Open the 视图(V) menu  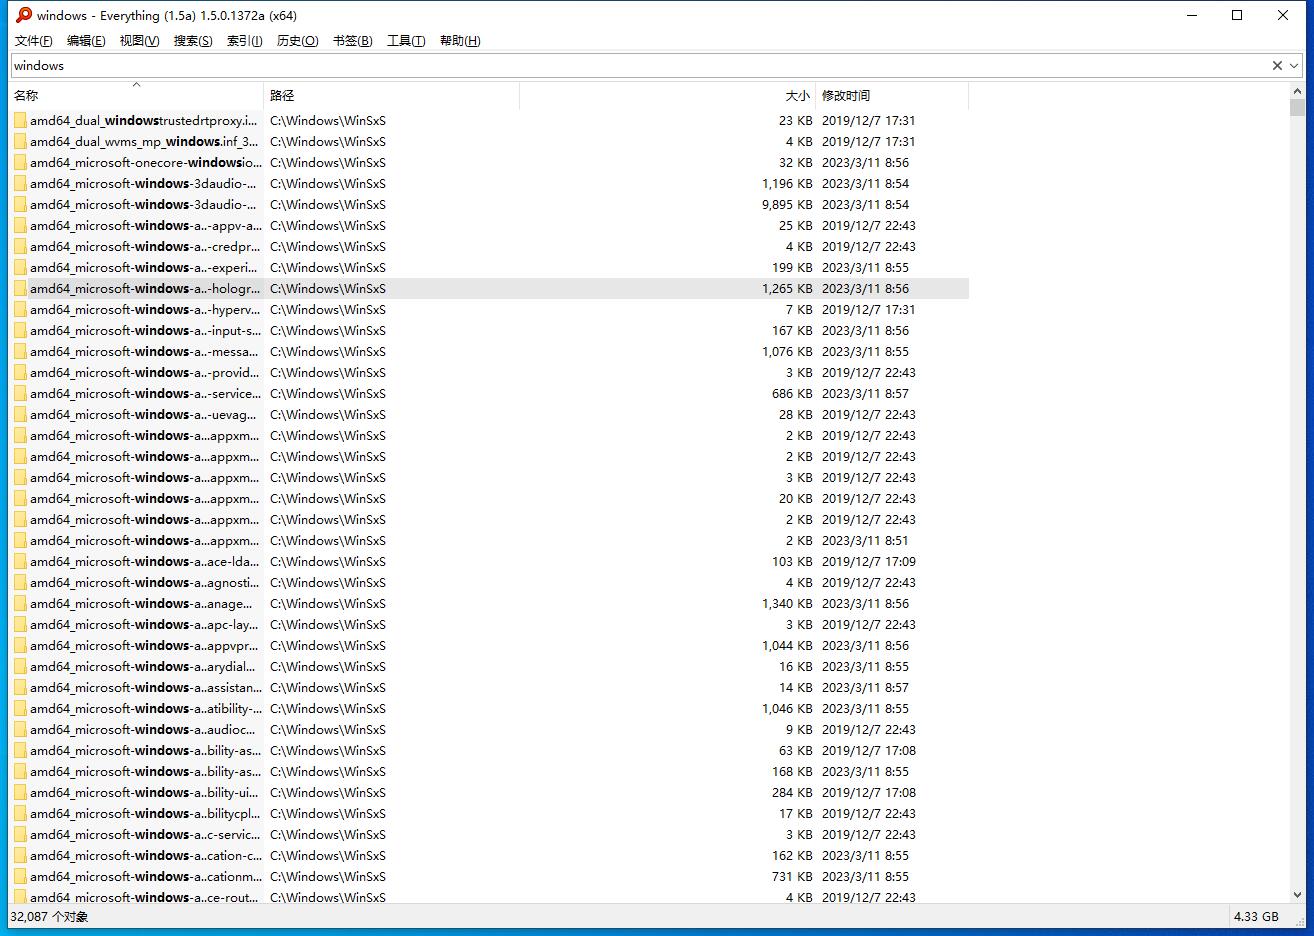(139, 41)
